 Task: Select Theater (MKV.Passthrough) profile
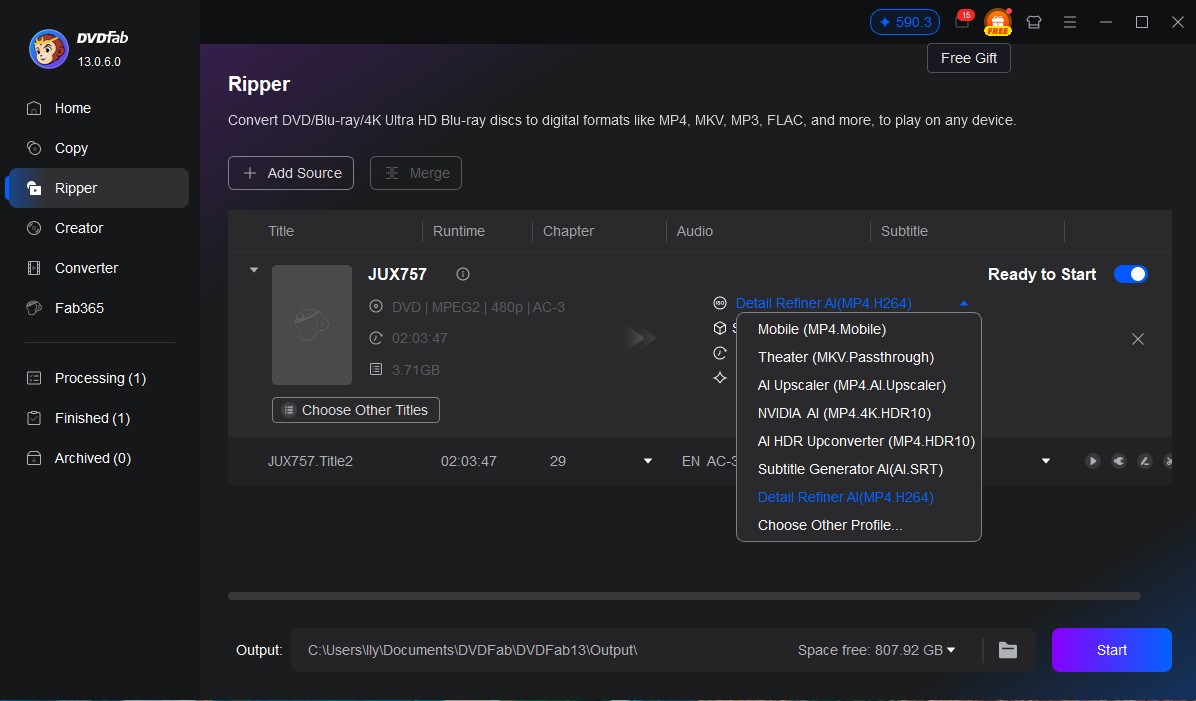tap(859, 357)
